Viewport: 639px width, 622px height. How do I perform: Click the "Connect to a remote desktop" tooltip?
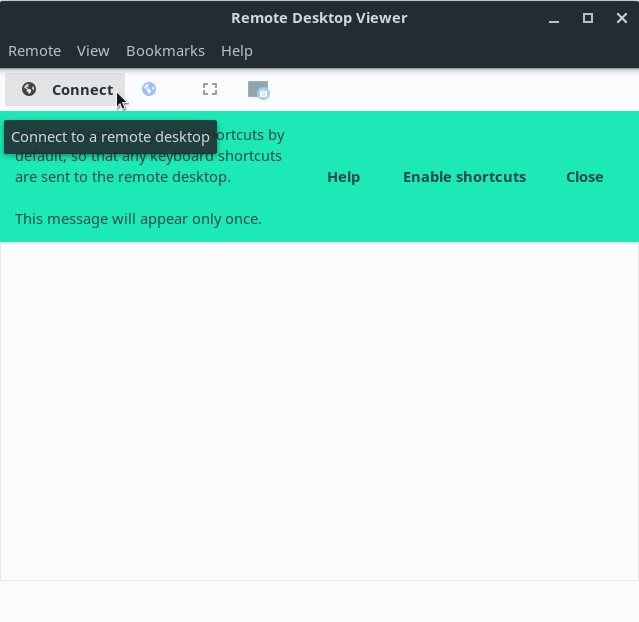110,137
